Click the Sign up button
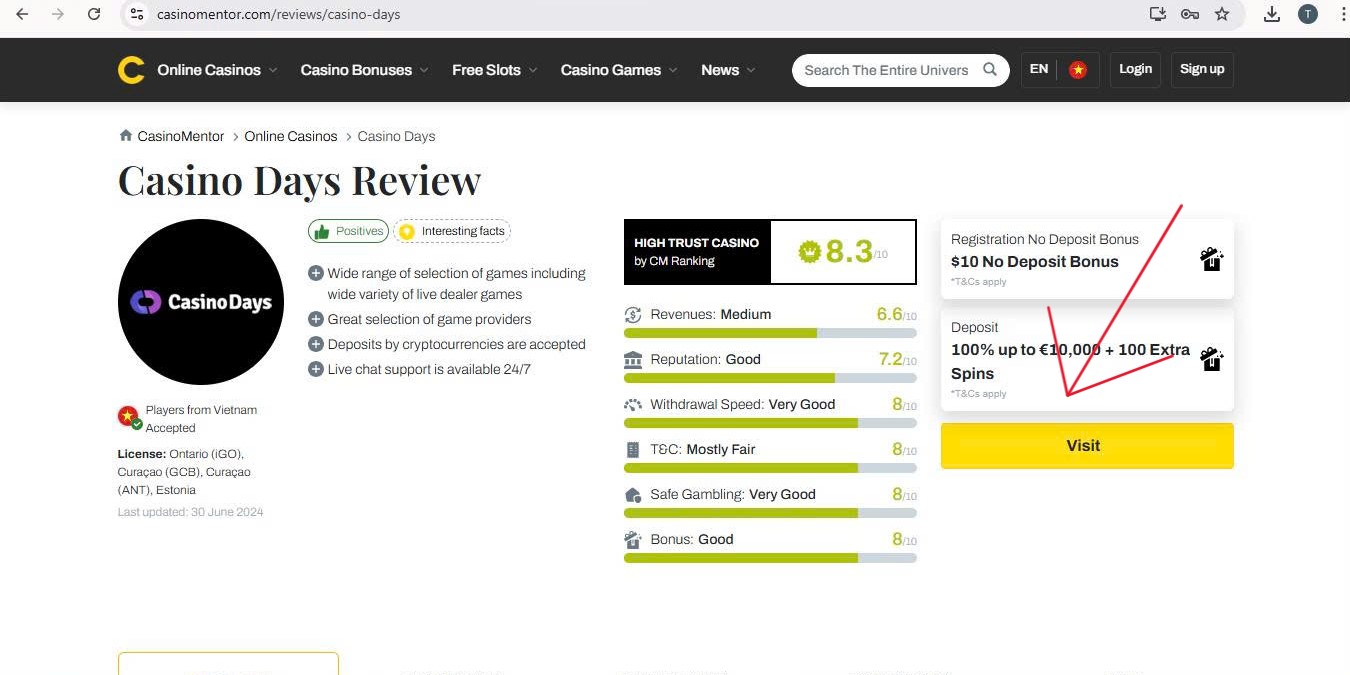The width and height of the screenshot is (1350, 675). click(x=1202, y=69)
